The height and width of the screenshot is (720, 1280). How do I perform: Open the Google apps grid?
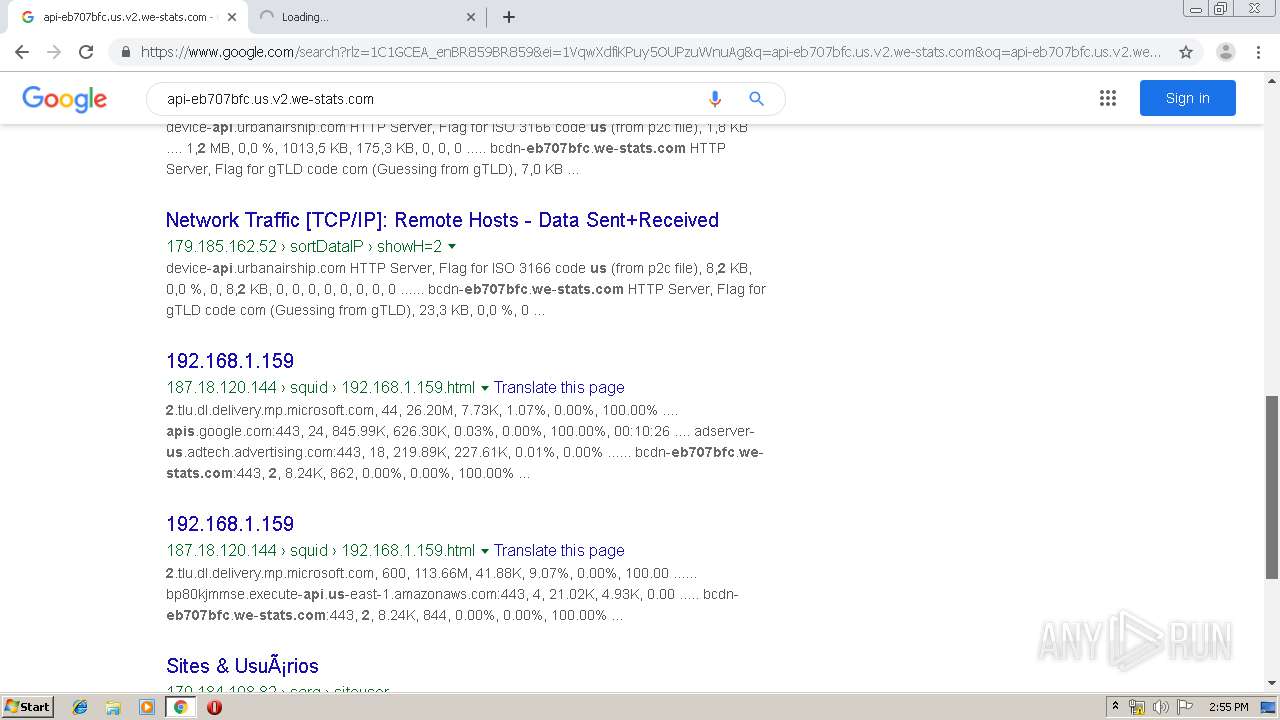[x=1107, y=98]
